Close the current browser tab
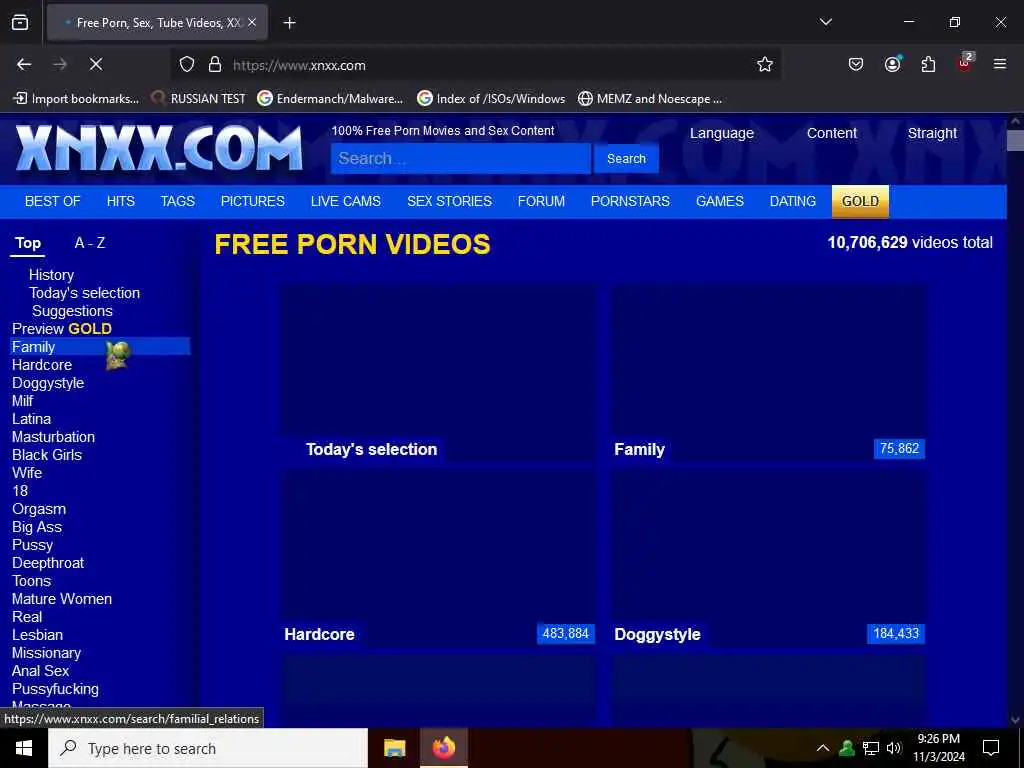1024x768 pixels. (252, 22)
